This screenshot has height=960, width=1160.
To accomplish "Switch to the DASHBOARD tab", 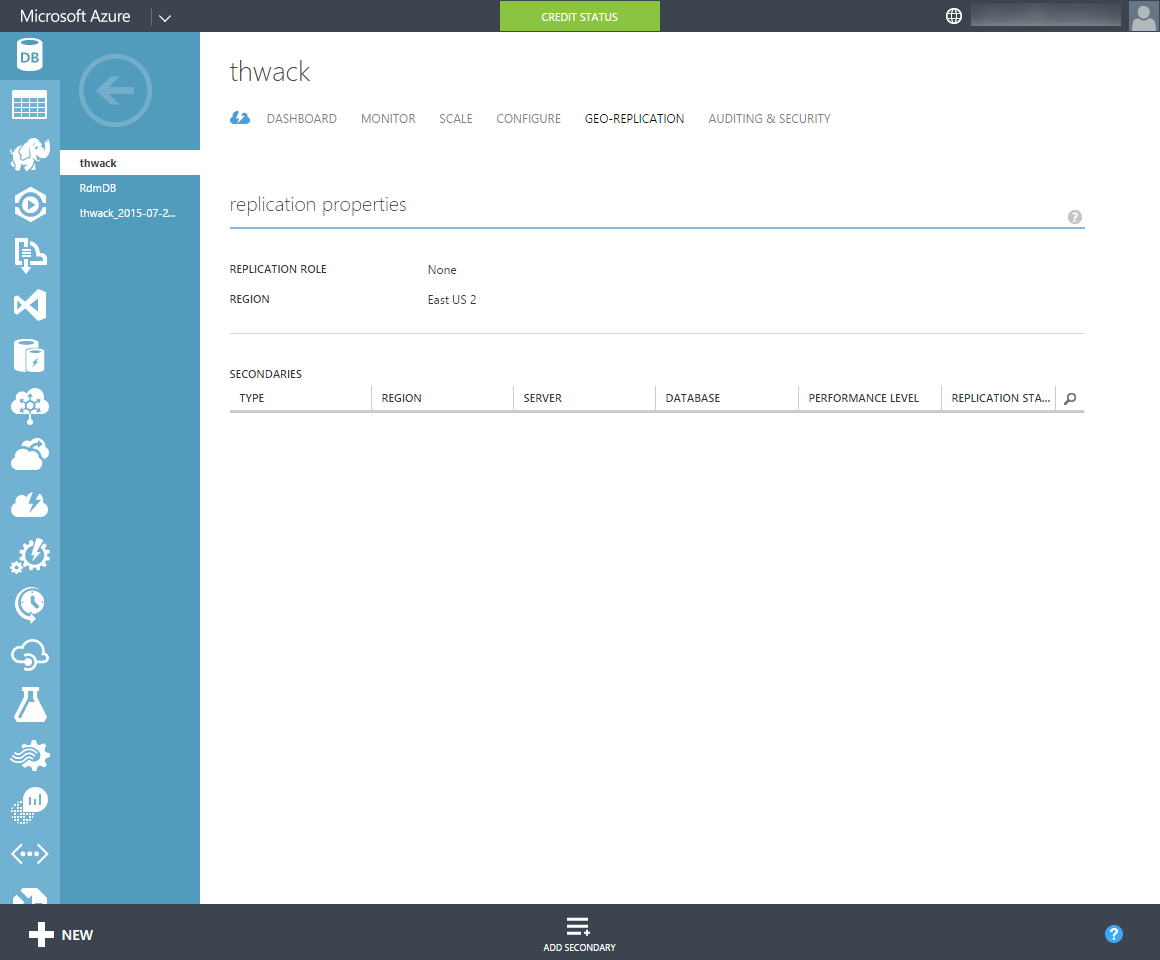I will click(302, 118).
